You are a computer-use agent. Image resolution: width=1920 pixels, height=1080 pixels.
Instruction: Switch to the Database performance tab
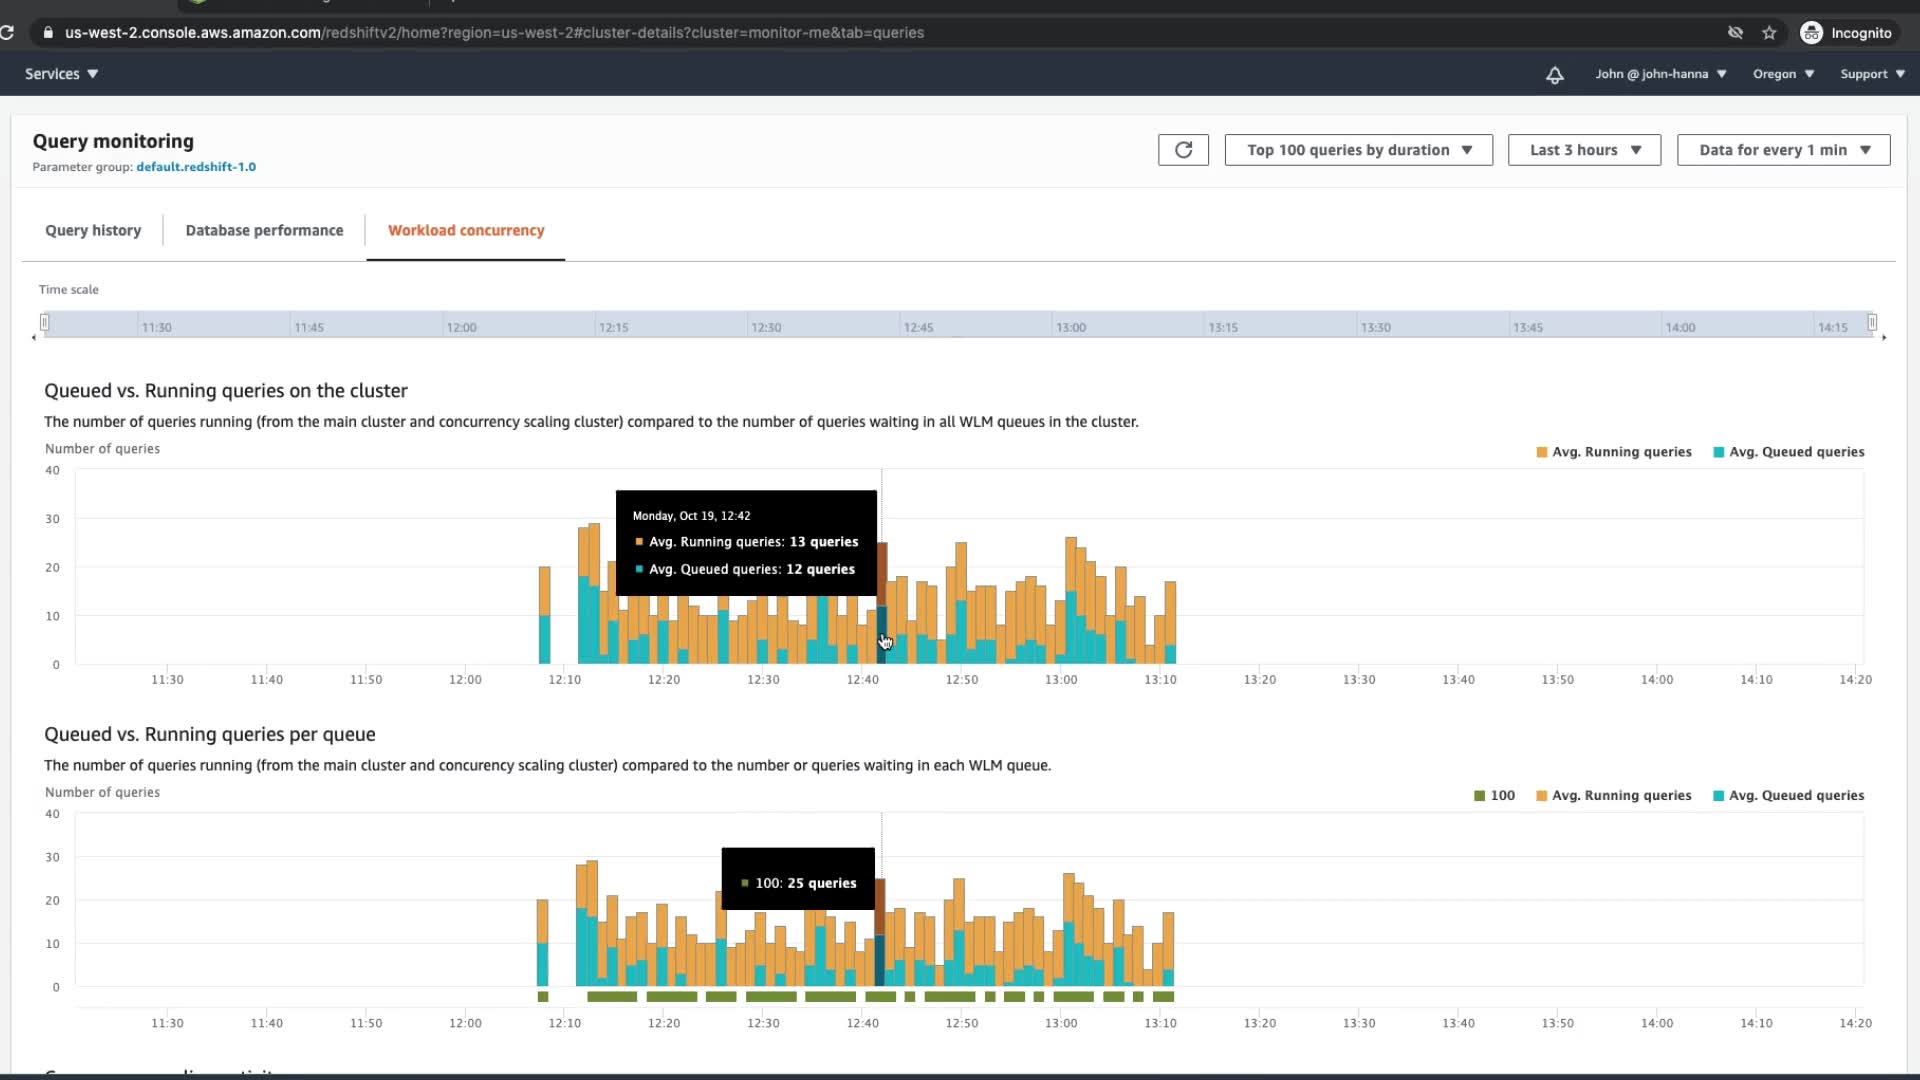click(264, 230)
